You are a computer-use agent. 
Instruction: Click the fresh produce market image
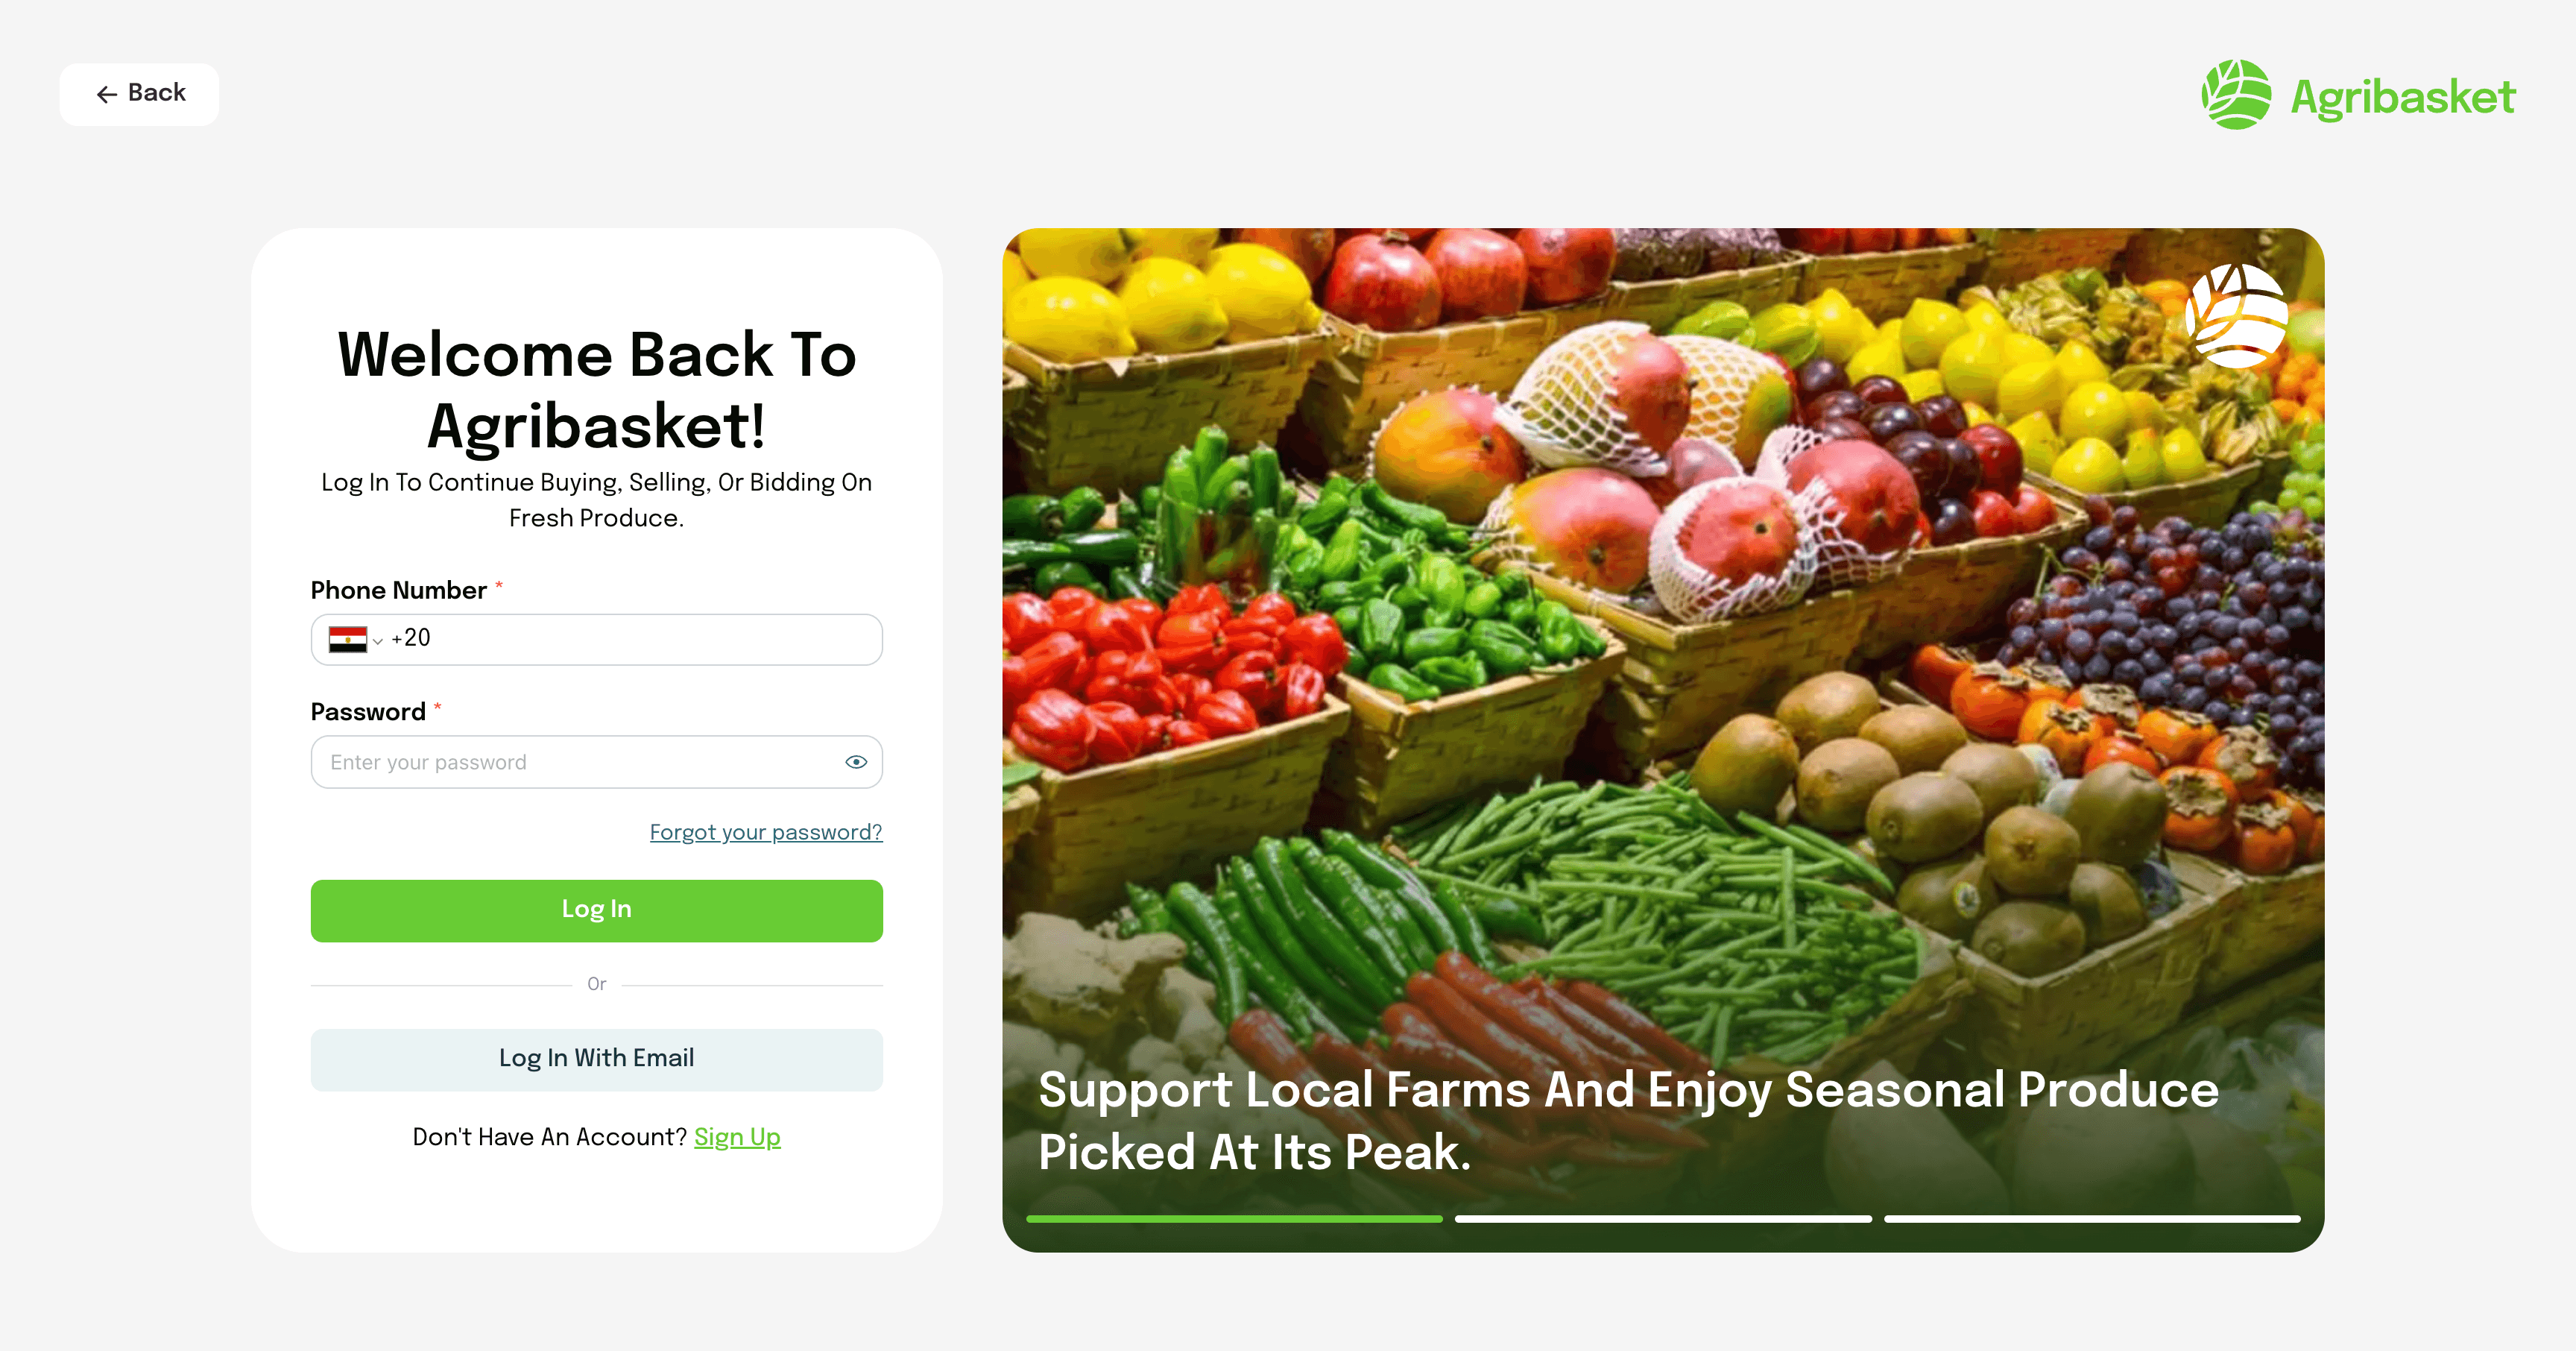pyautogui.click(x=1663, y=740)
